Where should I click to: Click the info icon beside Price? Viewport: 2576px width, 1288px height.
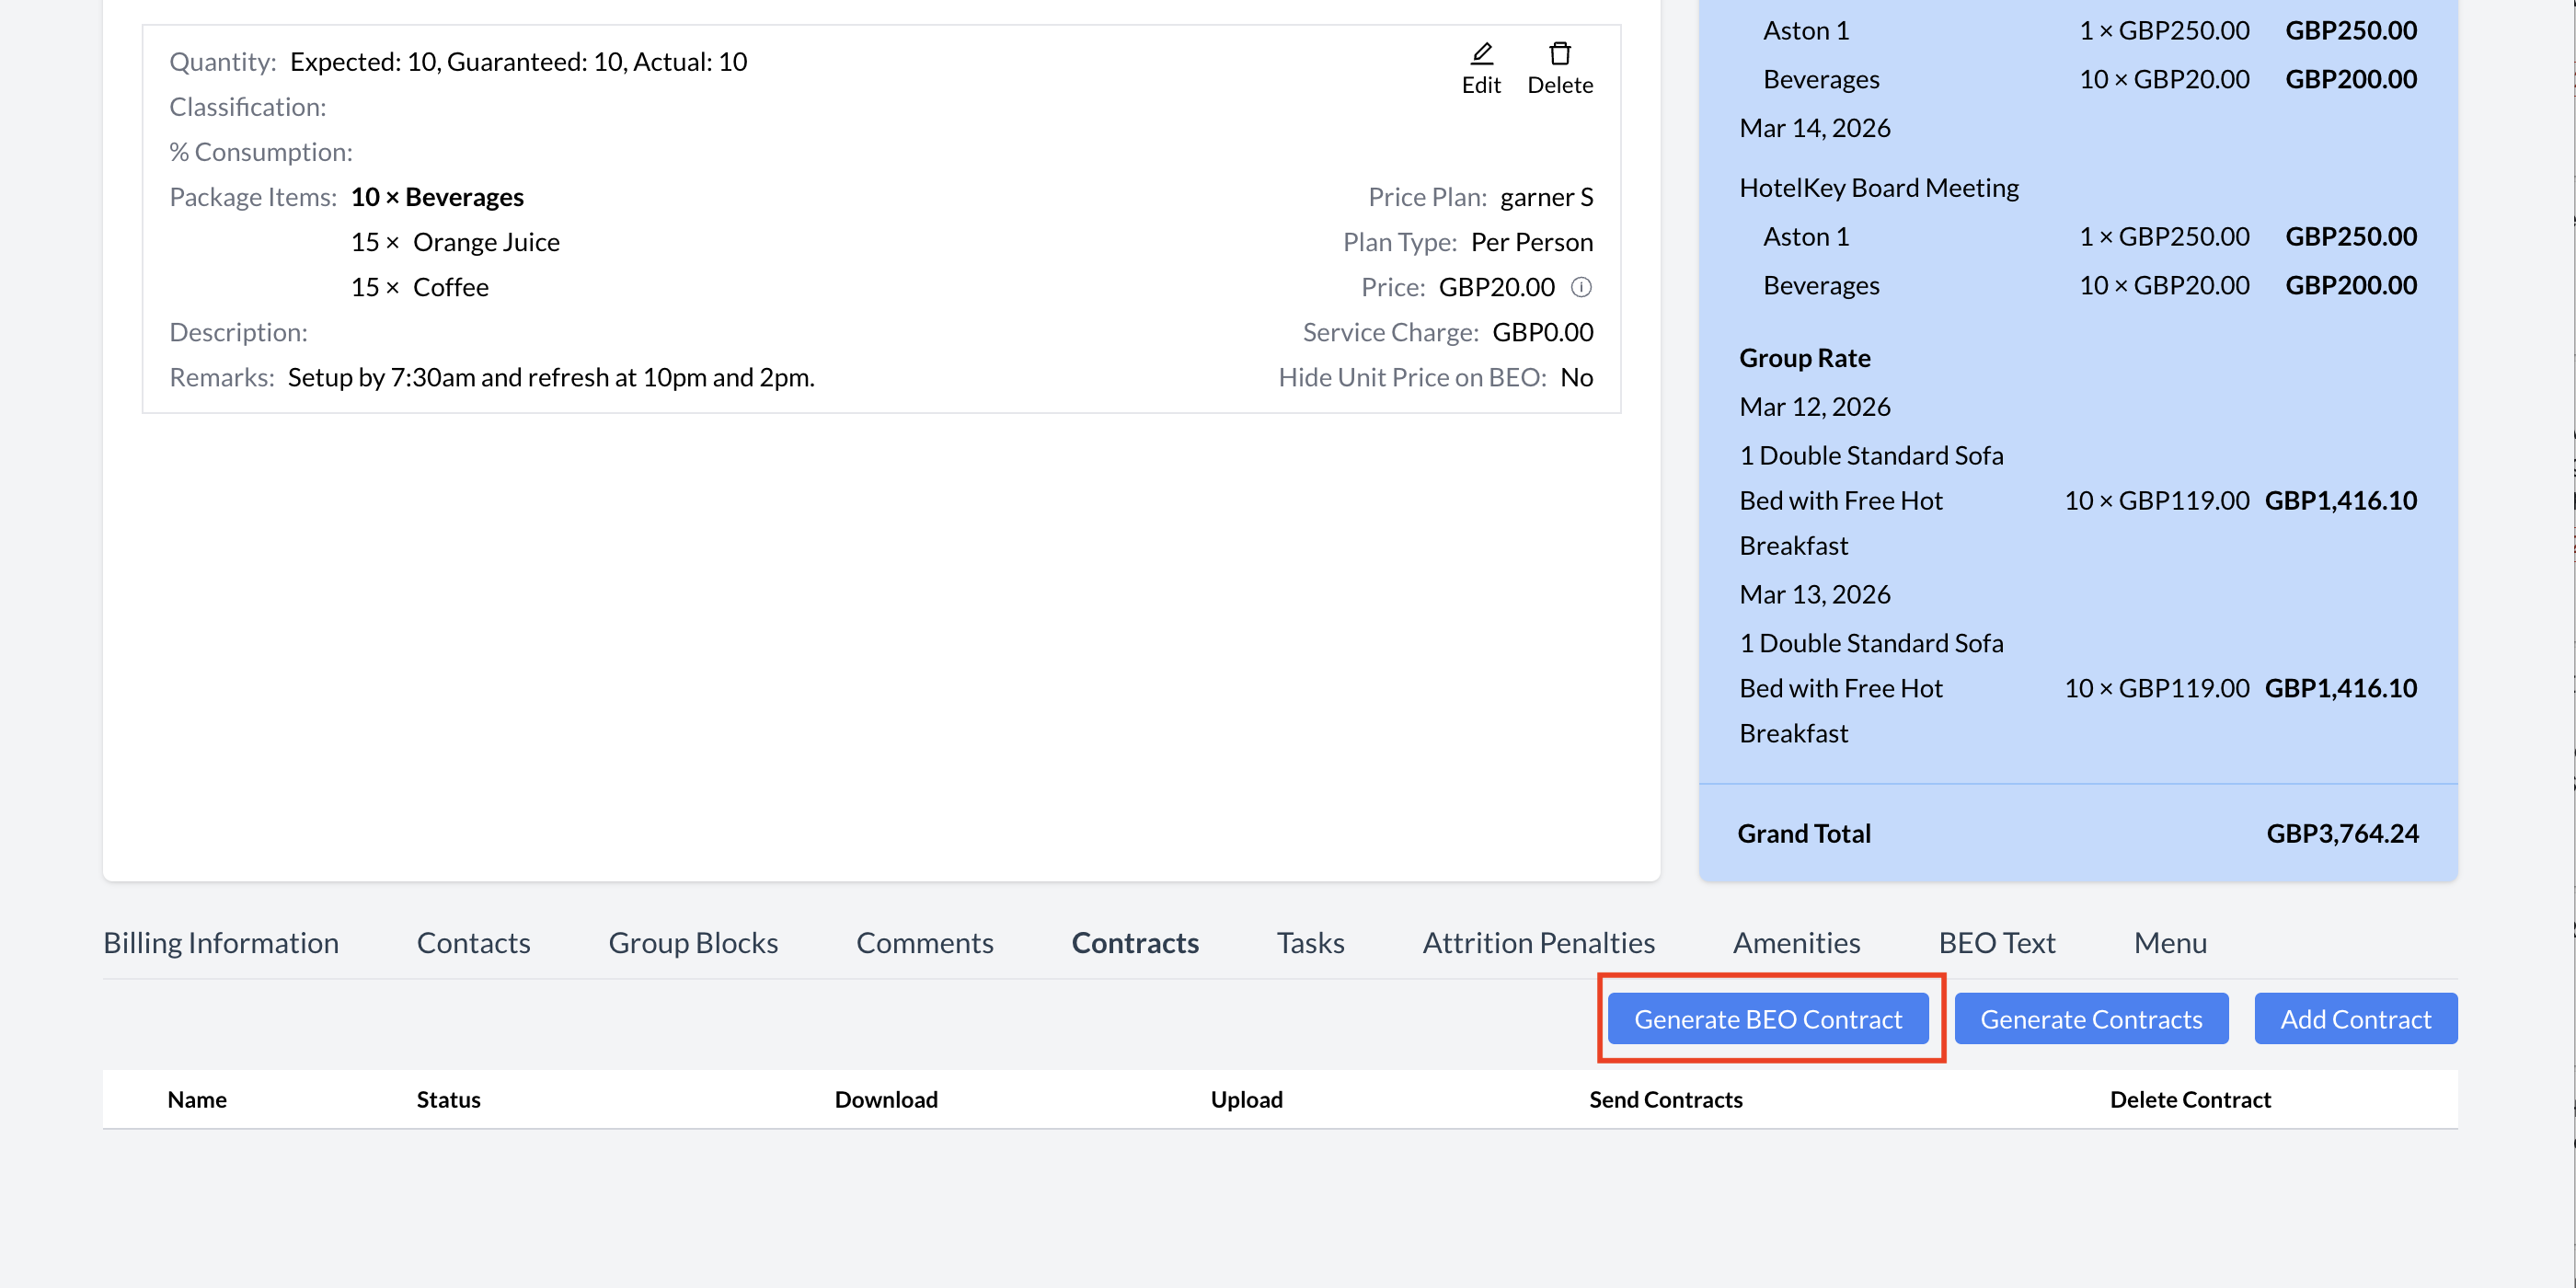coord(1581,288)
